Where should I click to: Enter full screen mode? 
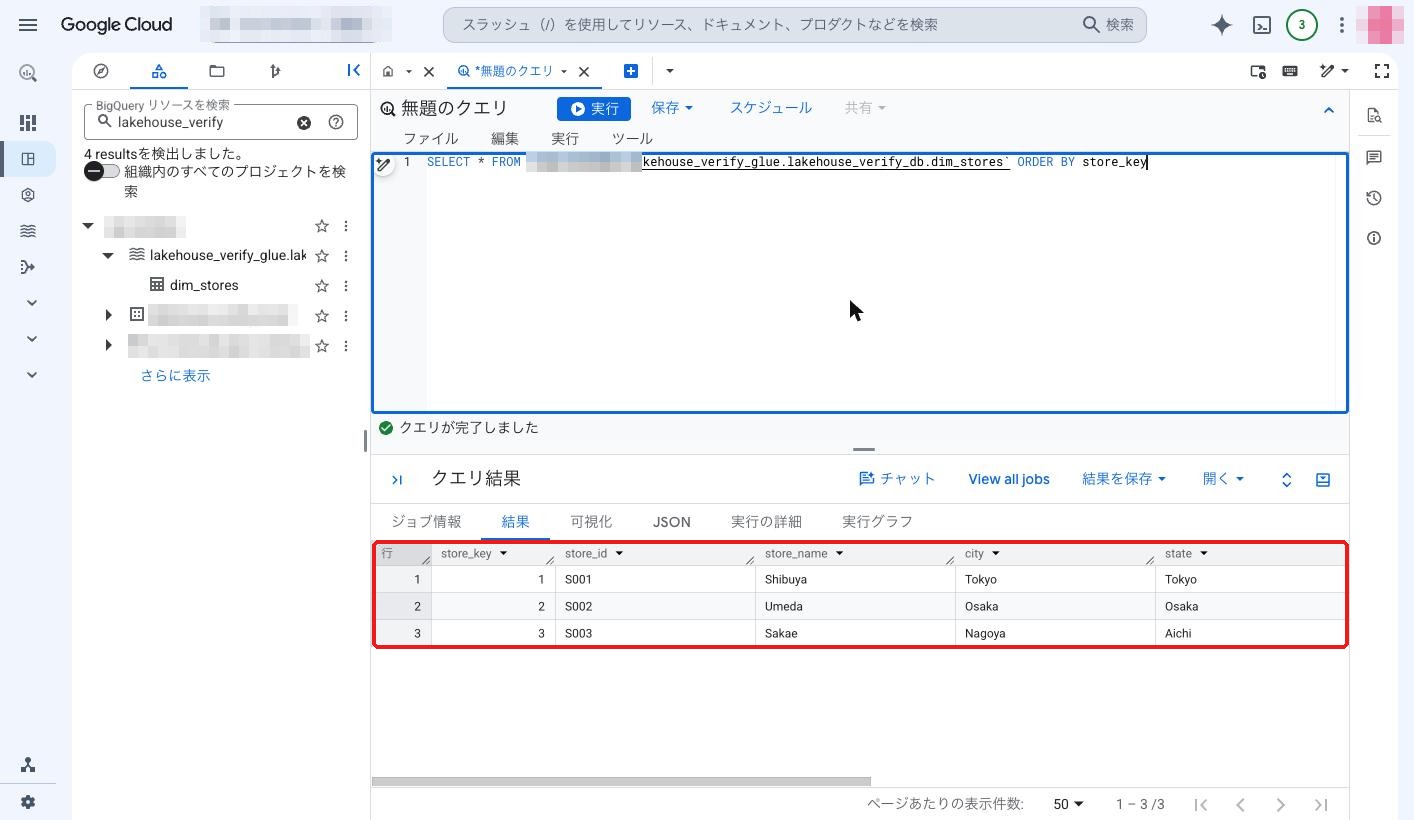pos(1382,71)
